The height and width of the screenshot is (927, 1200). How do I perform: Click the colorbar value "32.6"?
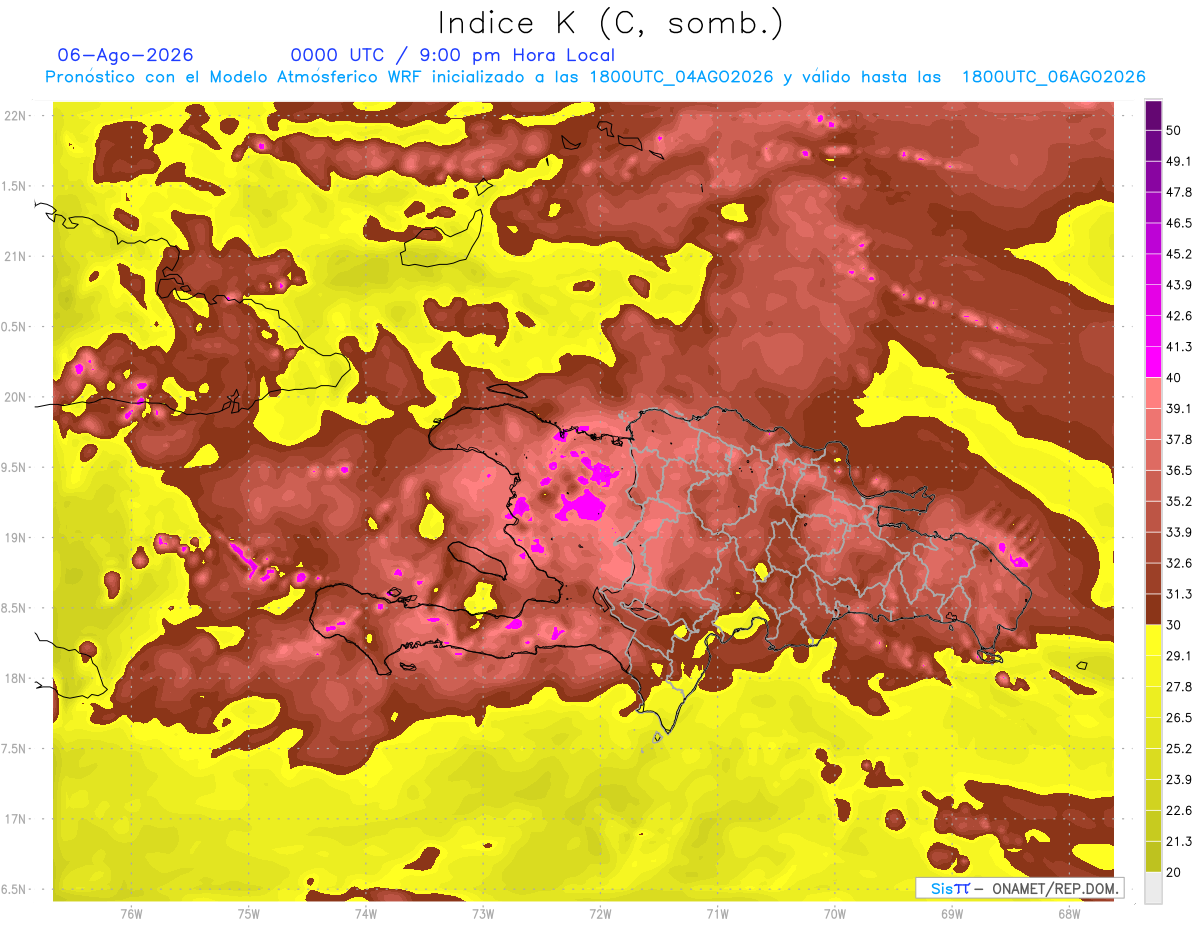(1179, 563)
